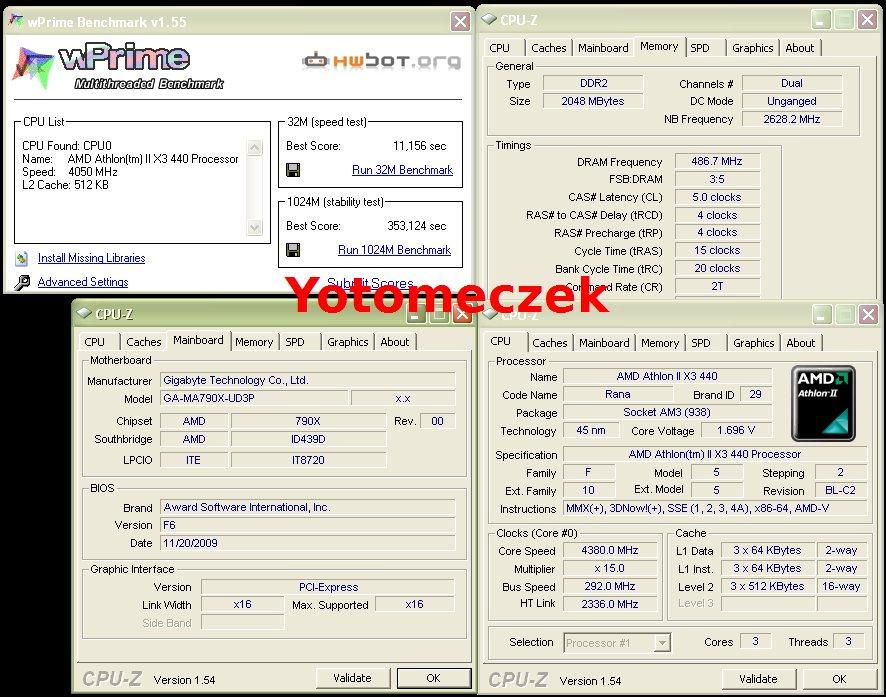Screen dimensions: 886x697
Task: Select SPD tab in Mainboard window
Action: [294, 342]
